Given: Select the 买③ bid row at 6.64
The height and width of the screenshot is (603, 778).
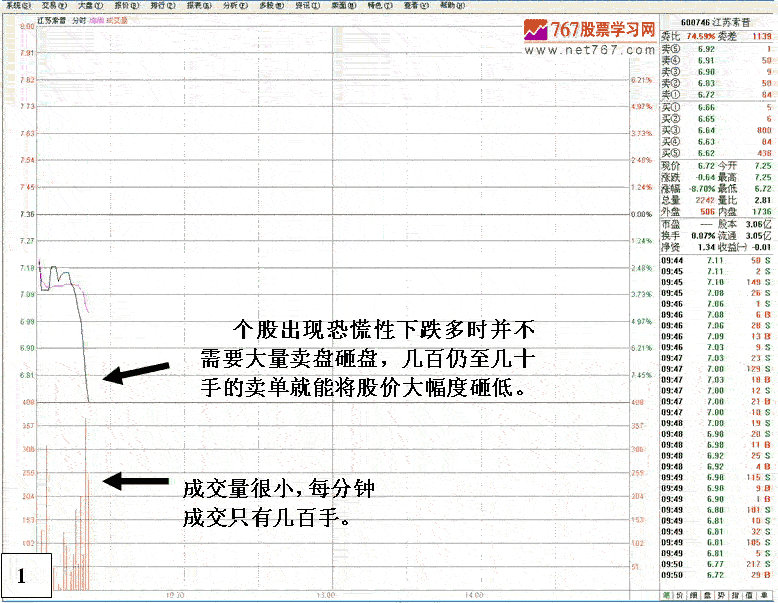Looking at the screenshot, I should [x=717, y=129].
